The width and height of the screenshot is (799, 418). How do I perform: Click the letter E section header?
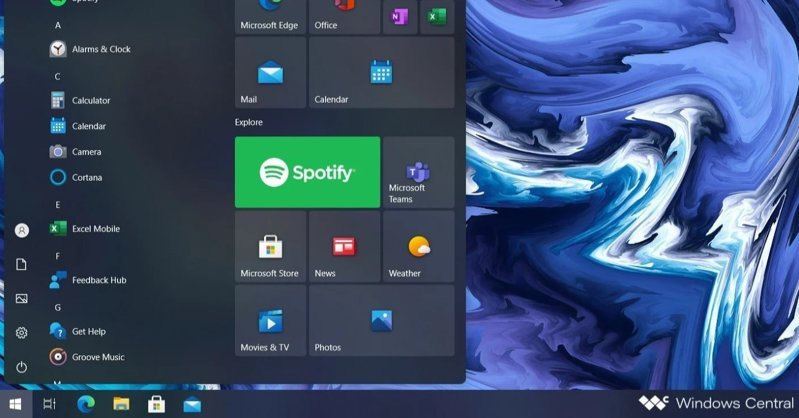(x=58, y=204)
